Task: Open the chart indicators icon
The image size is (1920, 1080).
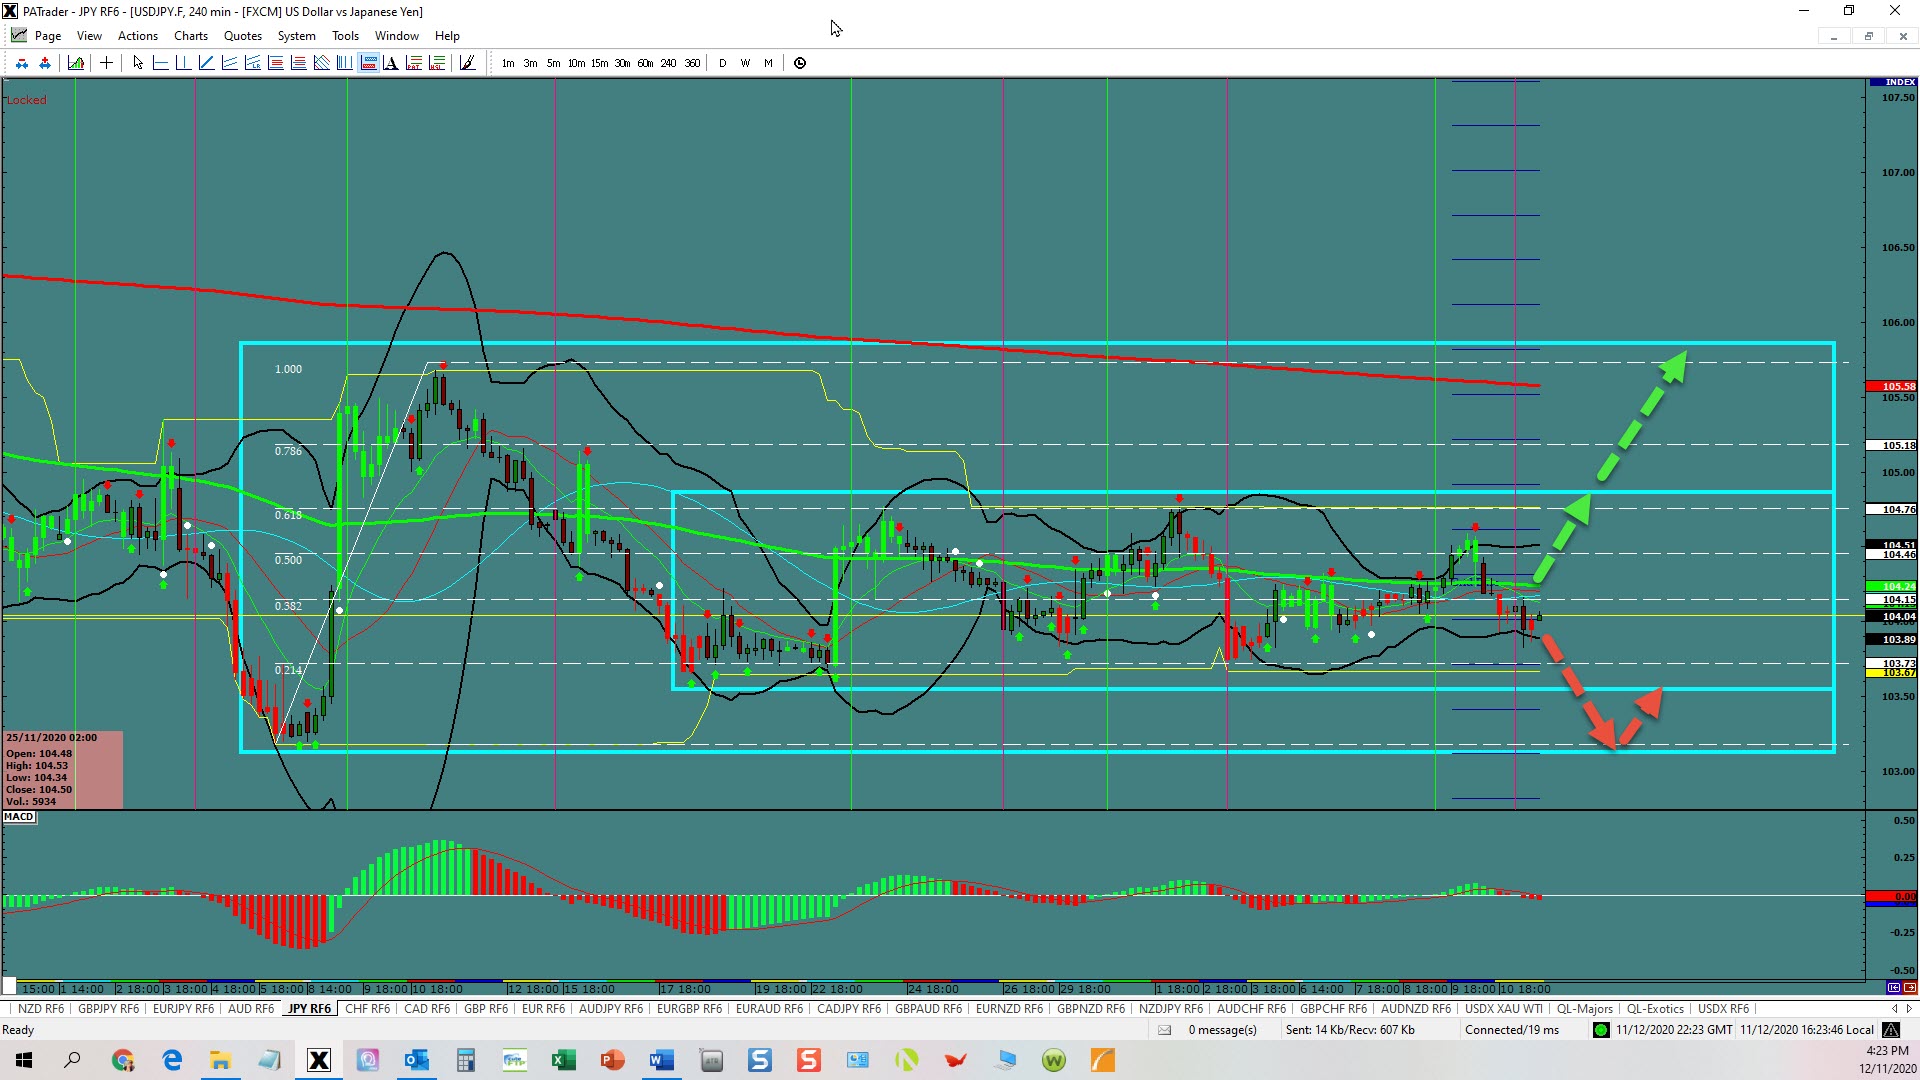Action: (x=76, y=63)
